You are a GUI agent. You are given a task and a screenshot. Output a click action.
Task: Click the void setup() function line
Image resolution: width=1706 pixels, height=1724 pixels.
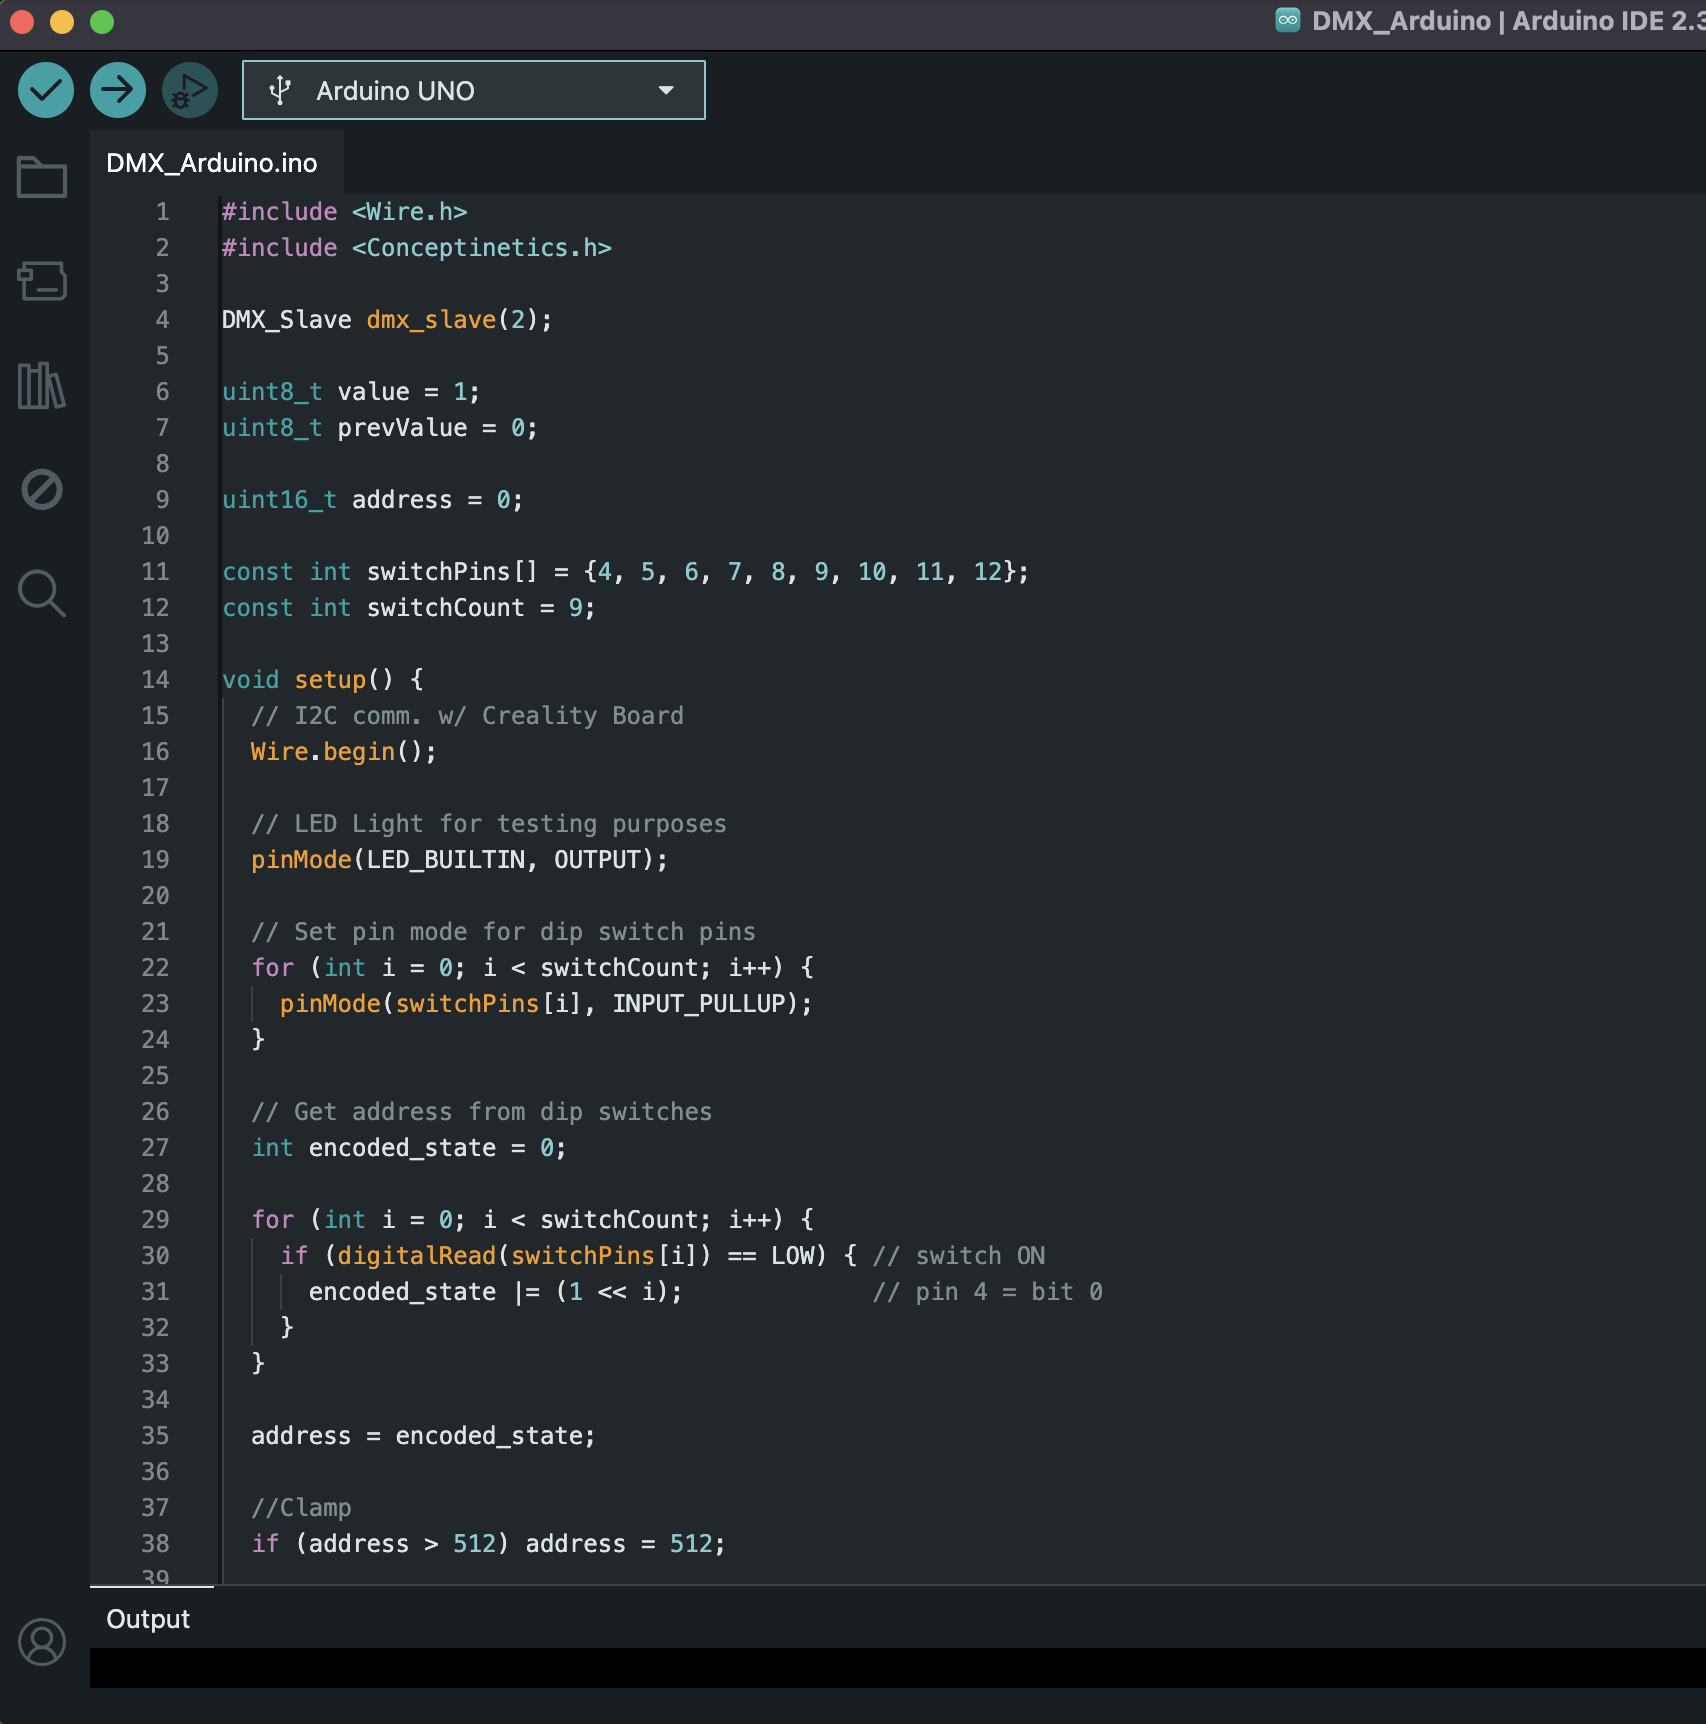pyautogui.click(x=322, y=680)
